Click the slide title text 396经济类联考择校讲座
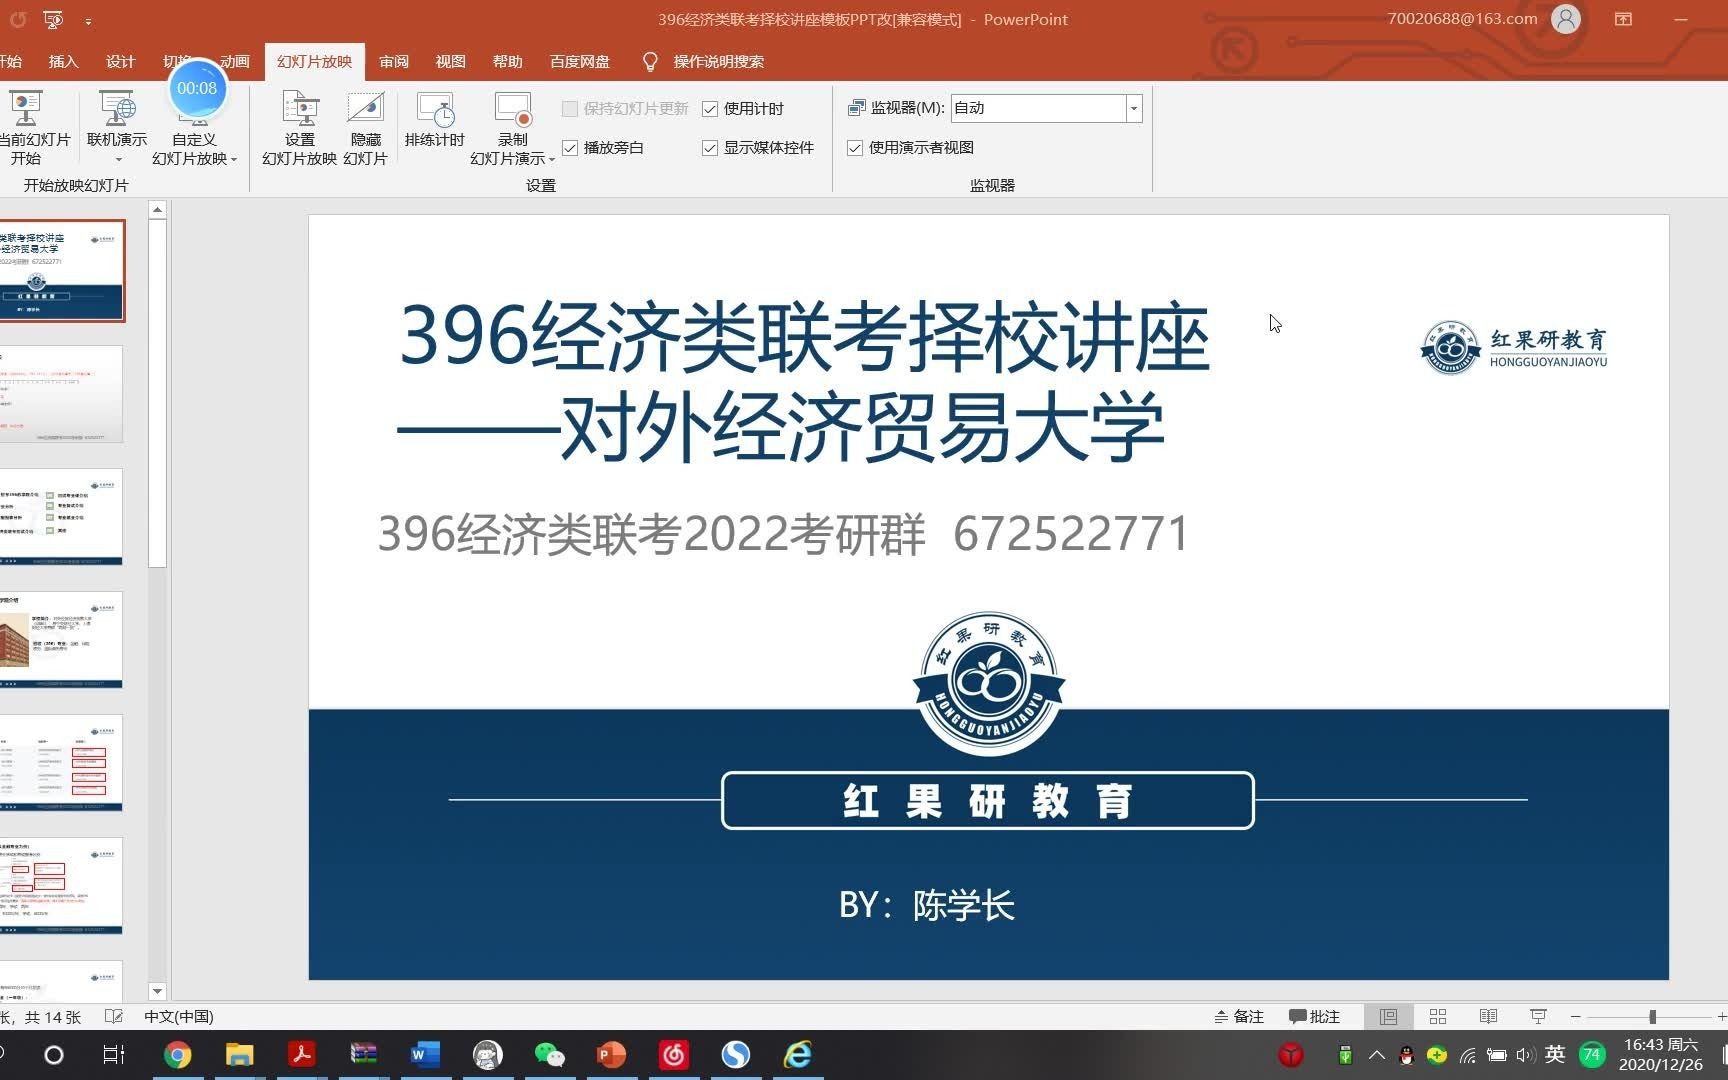 (x=805, y=338)
